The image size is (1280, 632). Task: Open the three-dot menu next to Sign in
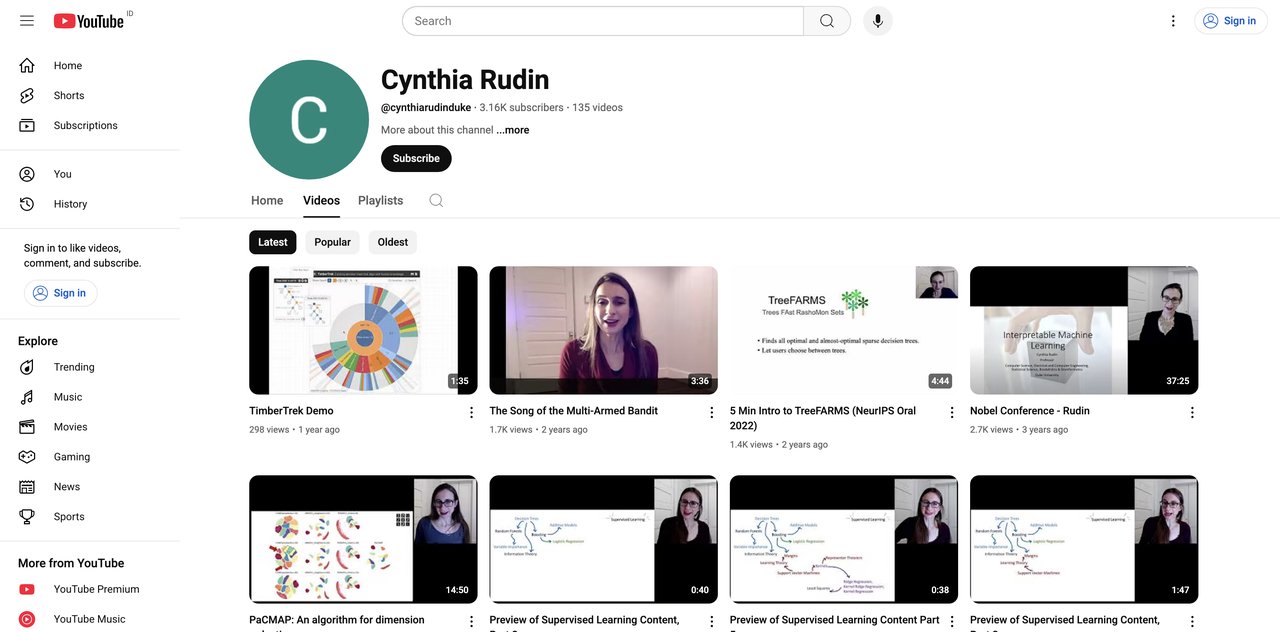[1172, 20]
